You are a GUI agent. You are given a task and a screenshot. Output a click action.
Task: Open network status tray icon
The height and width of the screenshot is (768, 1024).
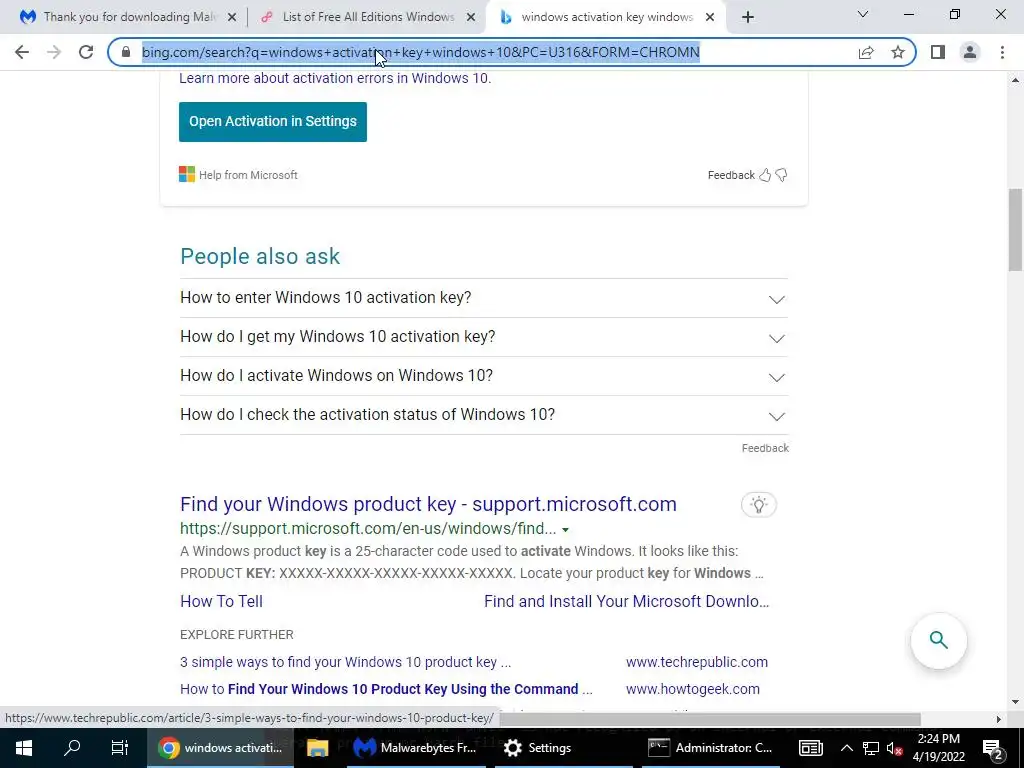871,748
